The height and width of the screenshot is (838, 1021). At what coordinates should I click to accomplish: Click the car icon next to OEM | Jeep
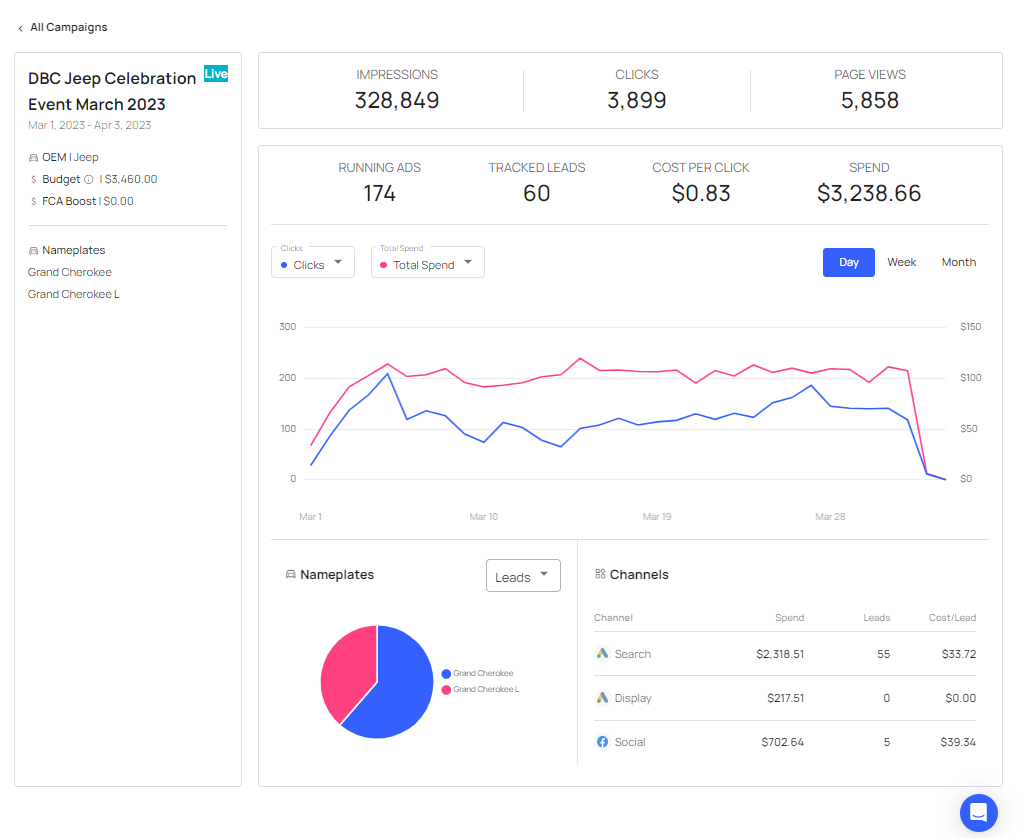pos(36,157)
